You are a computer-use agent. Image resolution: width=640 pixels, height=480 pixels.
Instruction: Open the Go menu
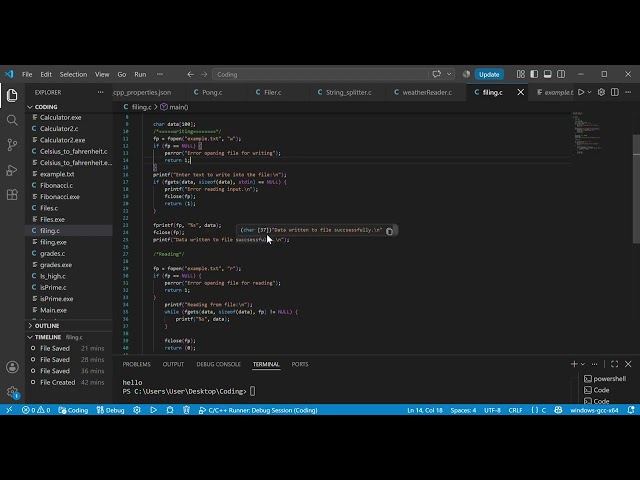[122, 74]
